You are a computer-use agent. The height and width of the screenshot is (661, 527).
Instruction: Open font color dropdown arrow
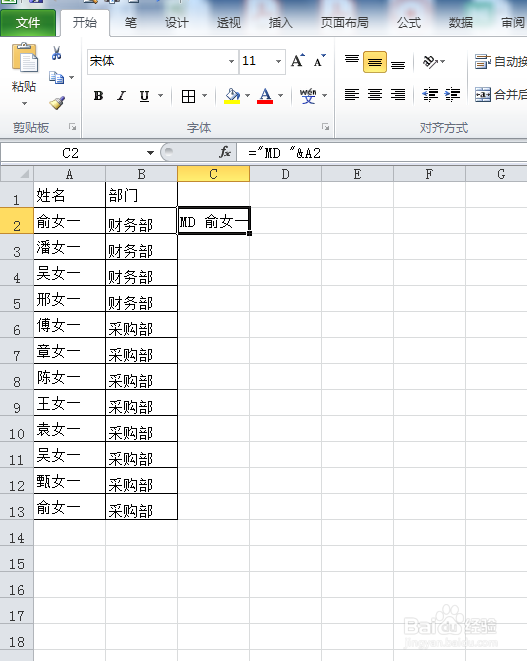tap(280, 96)
